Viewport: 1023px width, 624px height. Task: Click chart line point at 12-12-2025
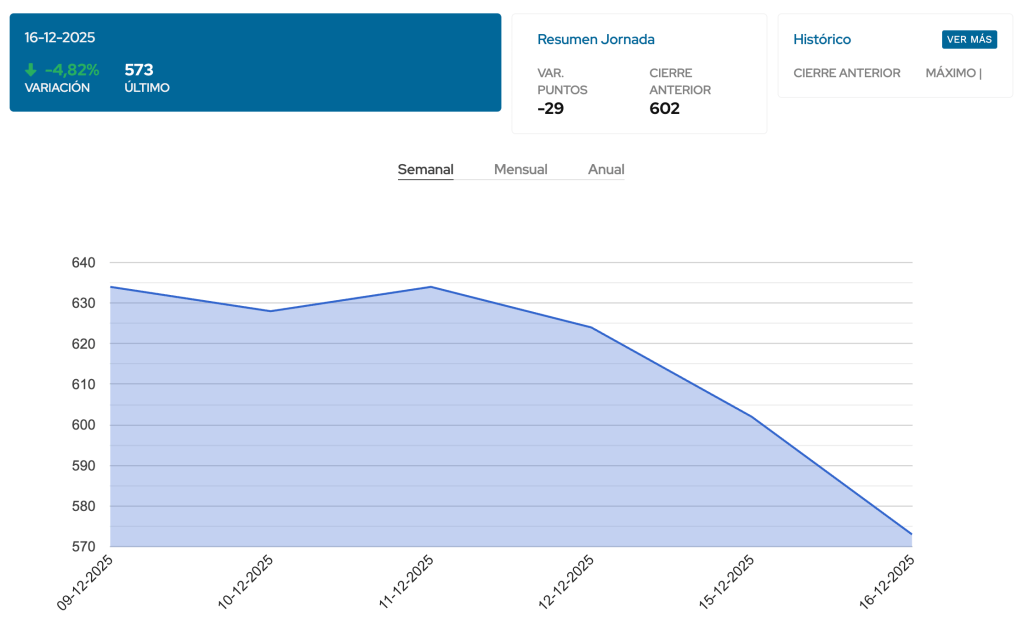[x=591, y=327]
